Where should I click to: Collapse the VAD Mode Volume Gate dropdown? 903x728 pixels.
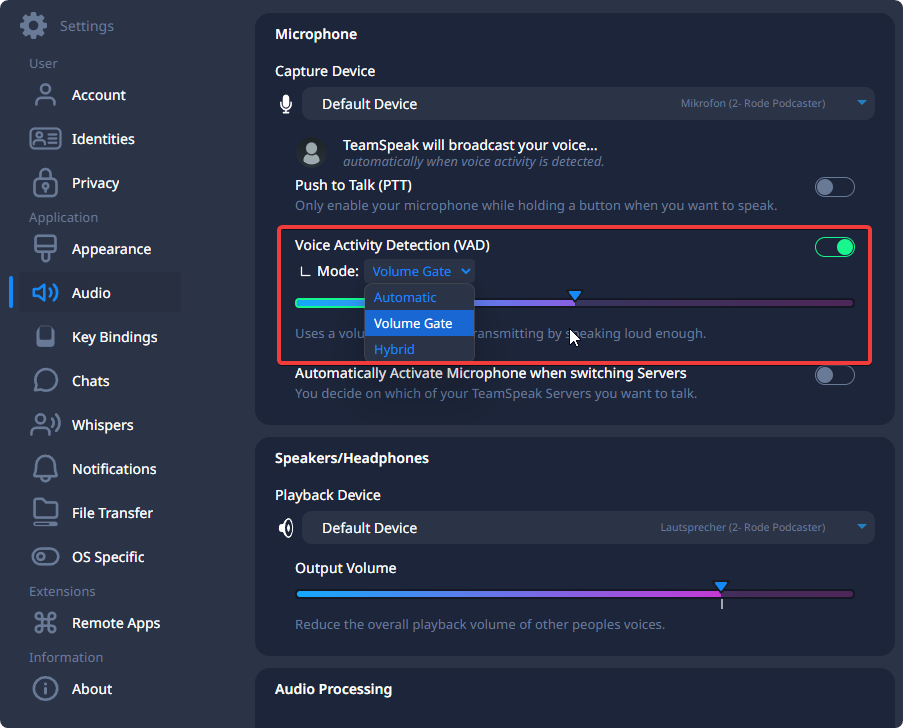(x=420, y=271)
